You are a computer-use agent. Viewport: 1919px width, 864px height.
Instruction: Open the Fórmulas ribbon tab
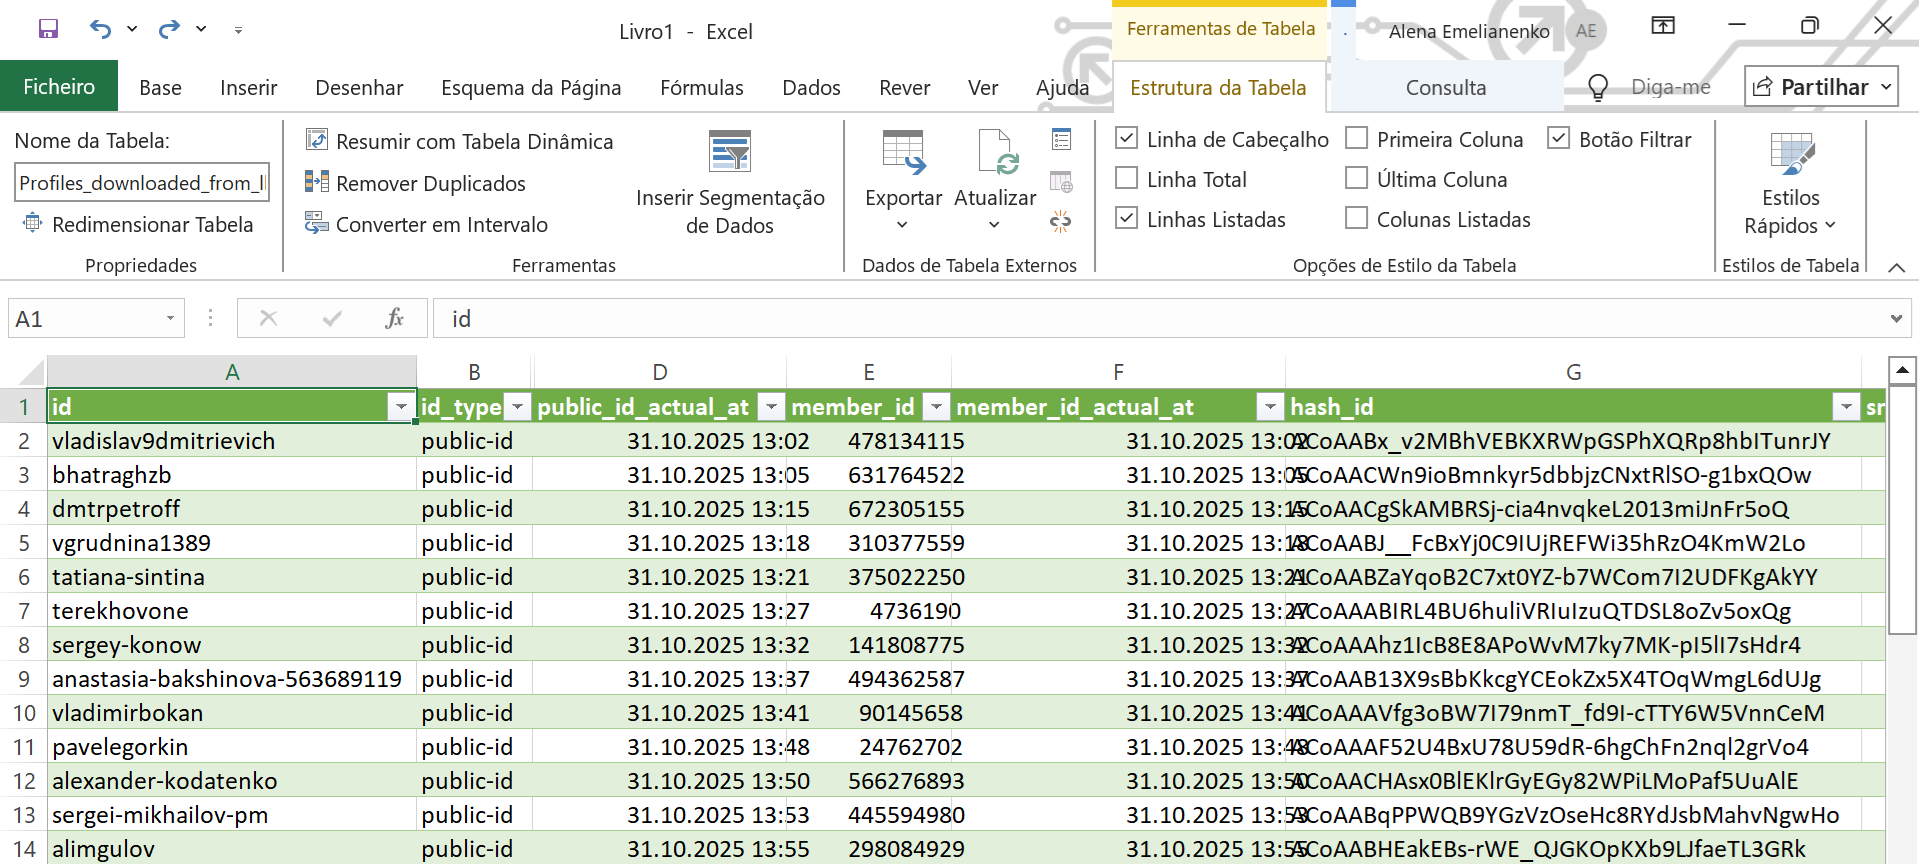point(701,88)
